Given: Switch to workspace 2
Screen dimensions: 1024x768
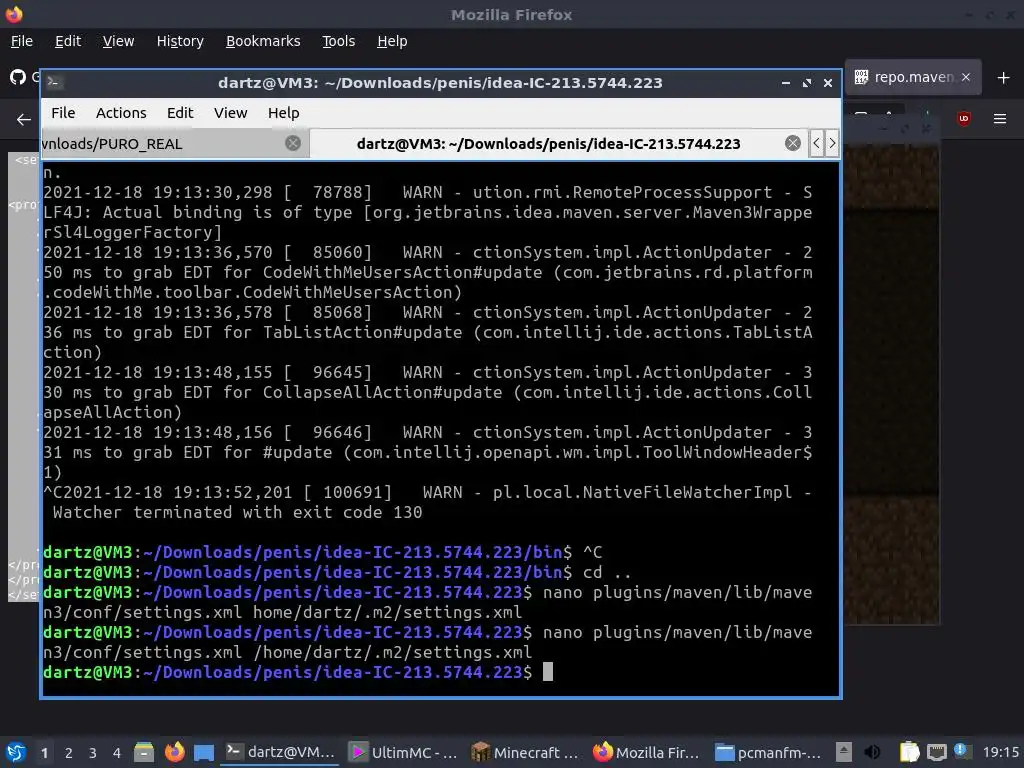Looking at the screenshot, I should (x=69, y=753).
